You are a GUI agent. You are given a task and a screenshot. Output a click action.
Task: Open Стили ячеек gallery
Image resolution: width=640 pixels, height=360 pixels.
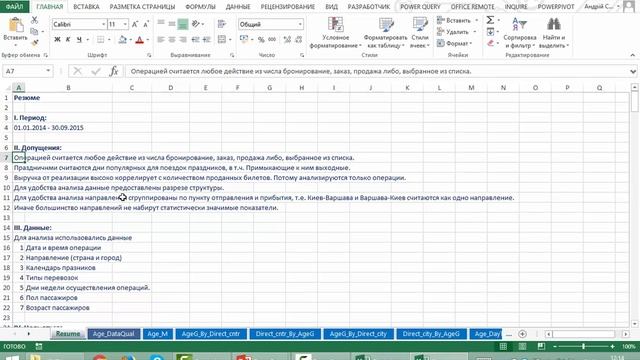420,33
